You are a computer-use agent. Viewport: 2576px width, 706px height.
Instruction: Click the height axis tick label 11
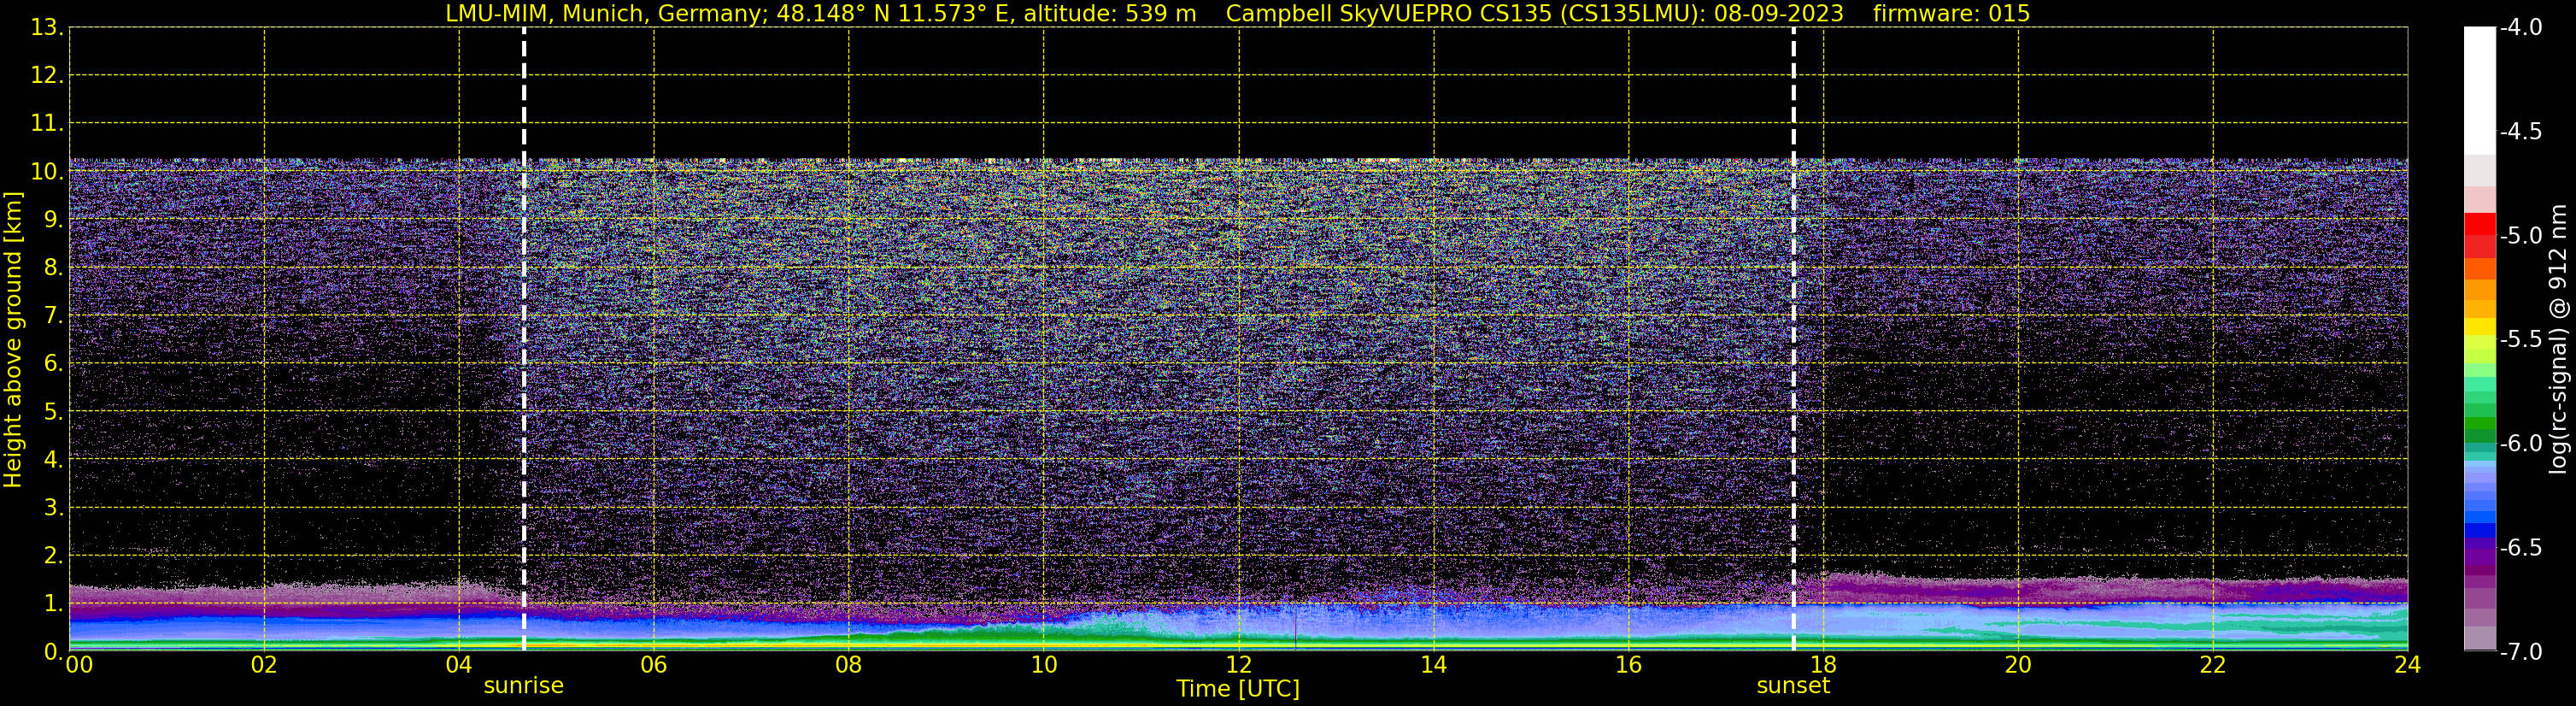pos(46,123)
